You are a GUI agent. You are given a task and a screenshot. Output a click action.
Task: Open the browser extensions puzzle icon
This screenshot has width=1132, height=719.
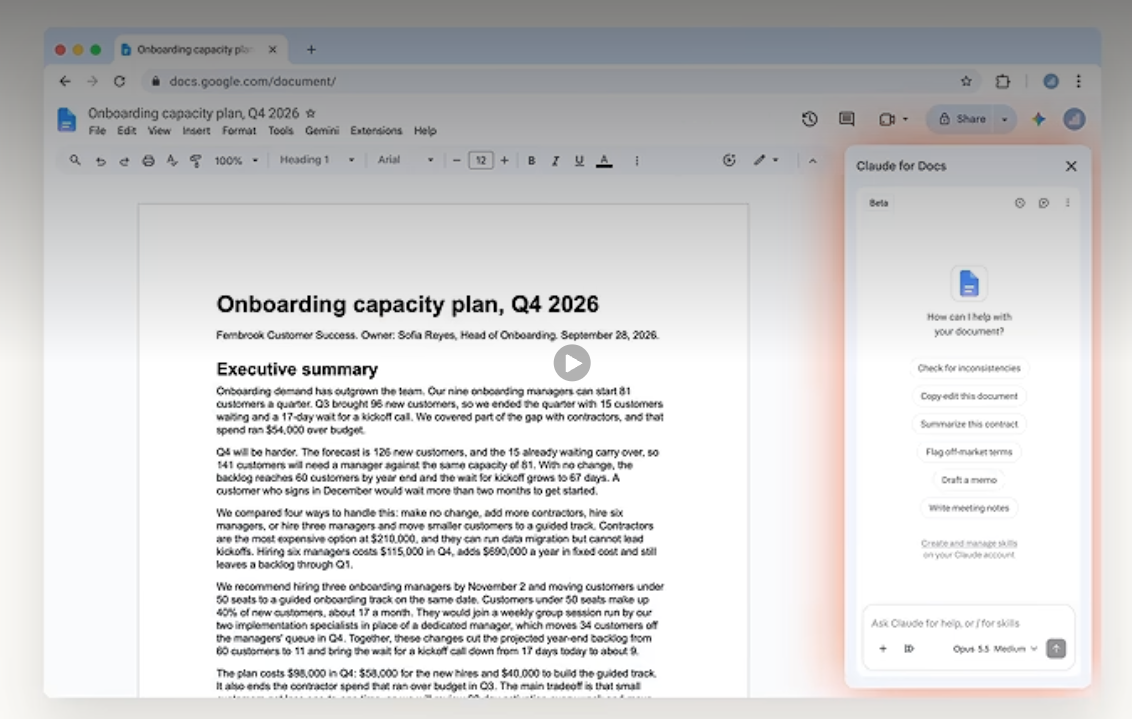1003,82
